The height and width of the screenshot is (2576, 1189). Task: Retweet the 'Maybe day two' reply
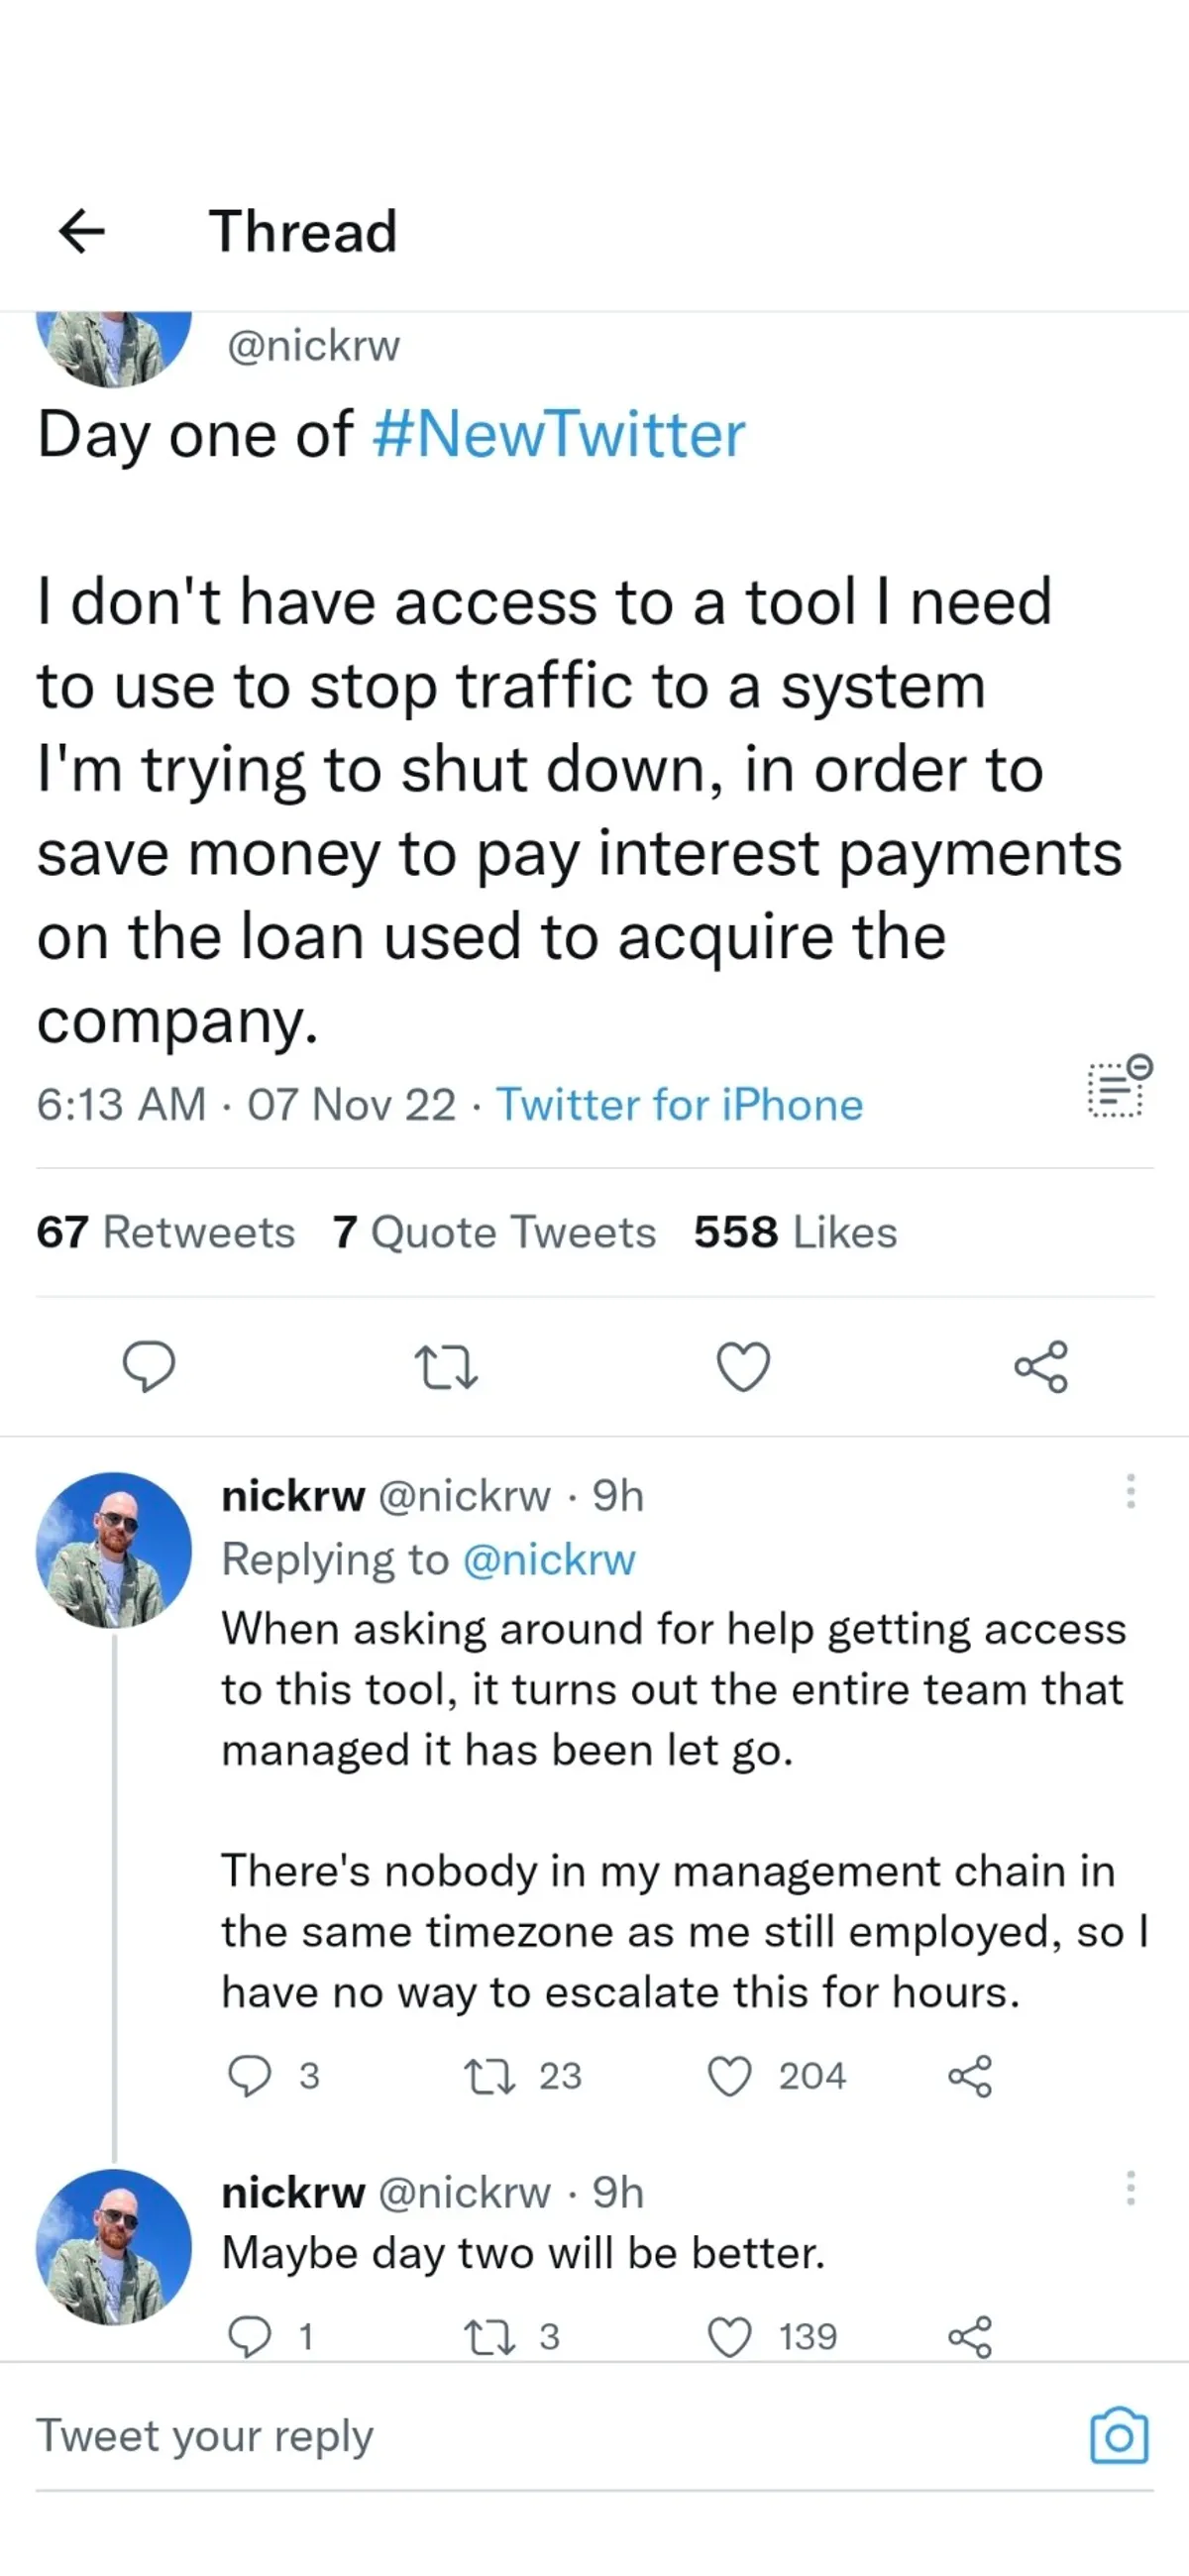point(490,2337)
